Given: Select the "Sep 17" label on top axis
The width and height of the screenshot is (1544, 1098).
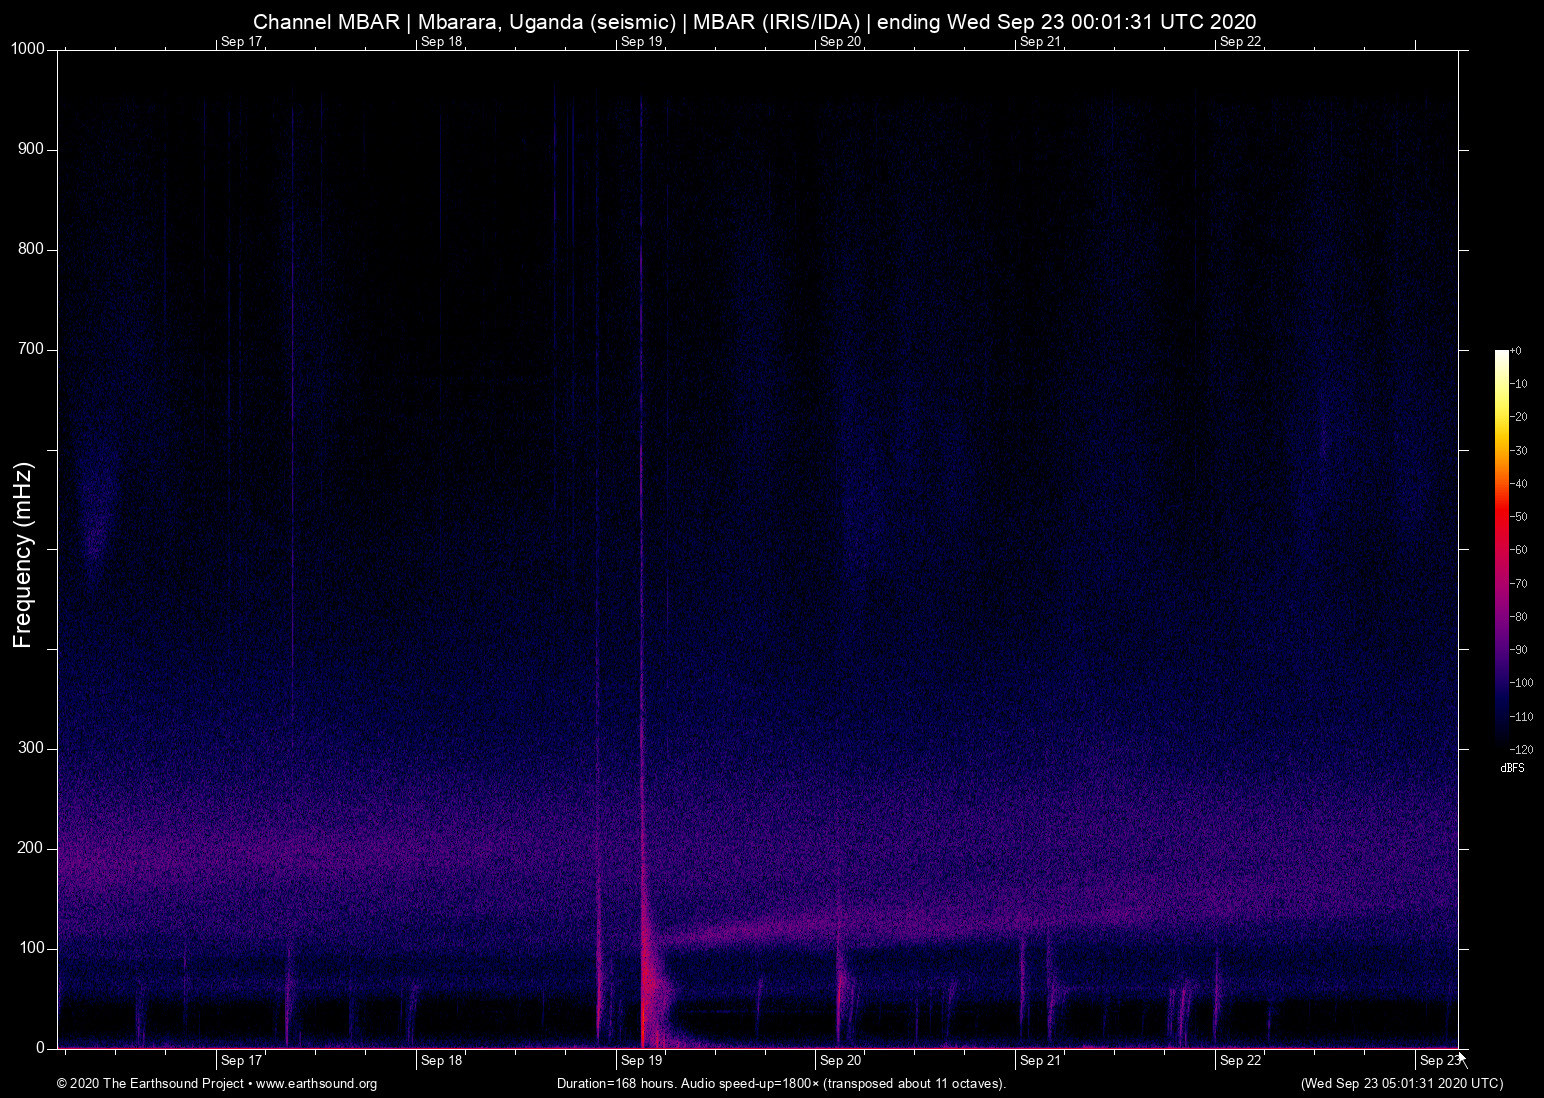Looking at the screenshot, I should click(x=241, y=42).
